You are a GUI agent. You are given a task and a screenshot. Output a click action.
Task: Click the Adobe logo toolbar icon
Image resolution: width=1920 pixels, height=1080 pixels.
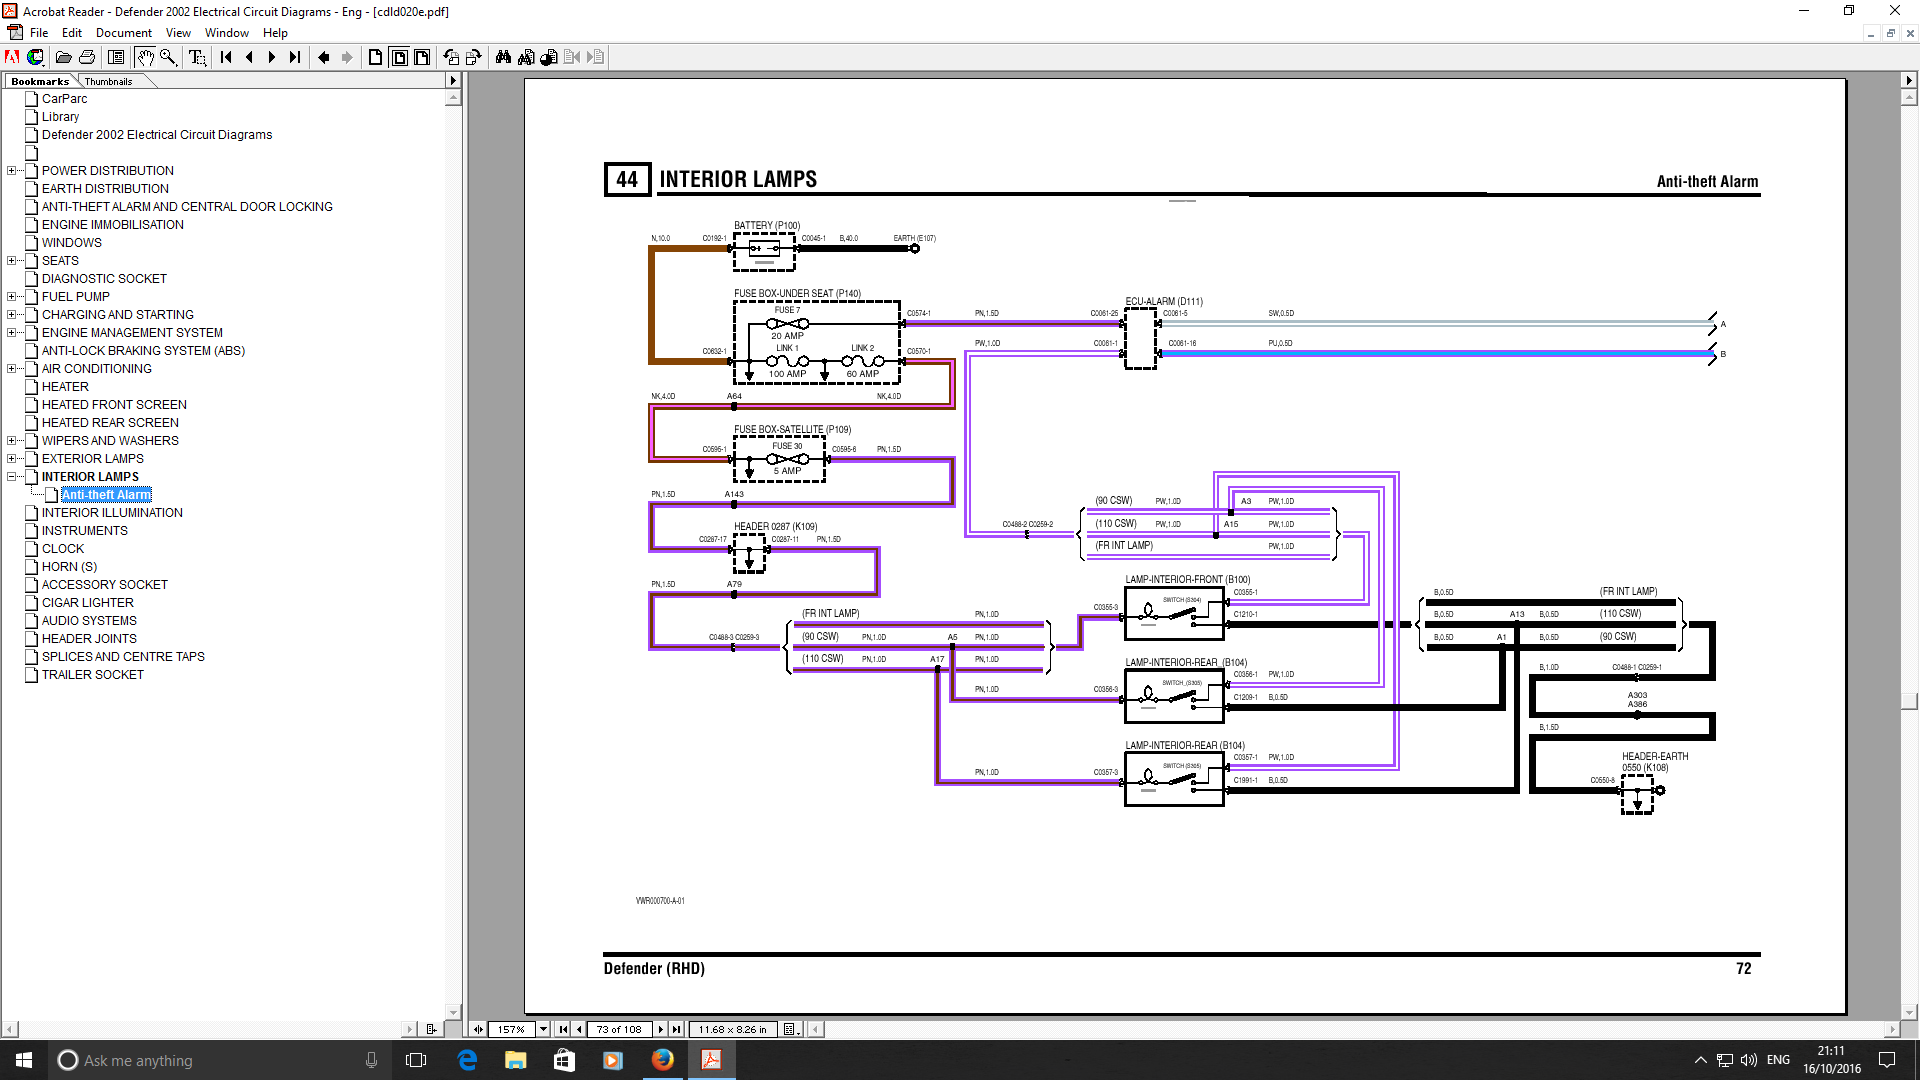pos(13,57)
